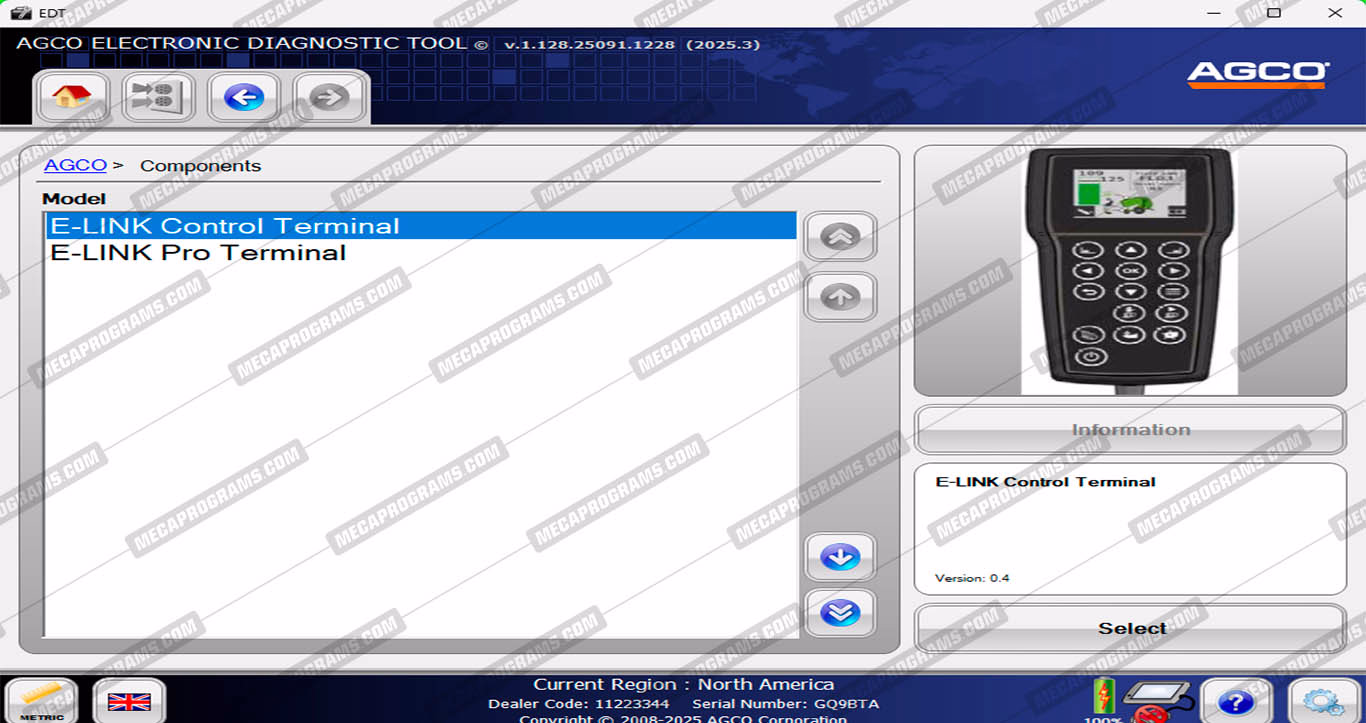1366x723 pixels.
Task: Move up one item in Model list
Action: coord(840,297)
